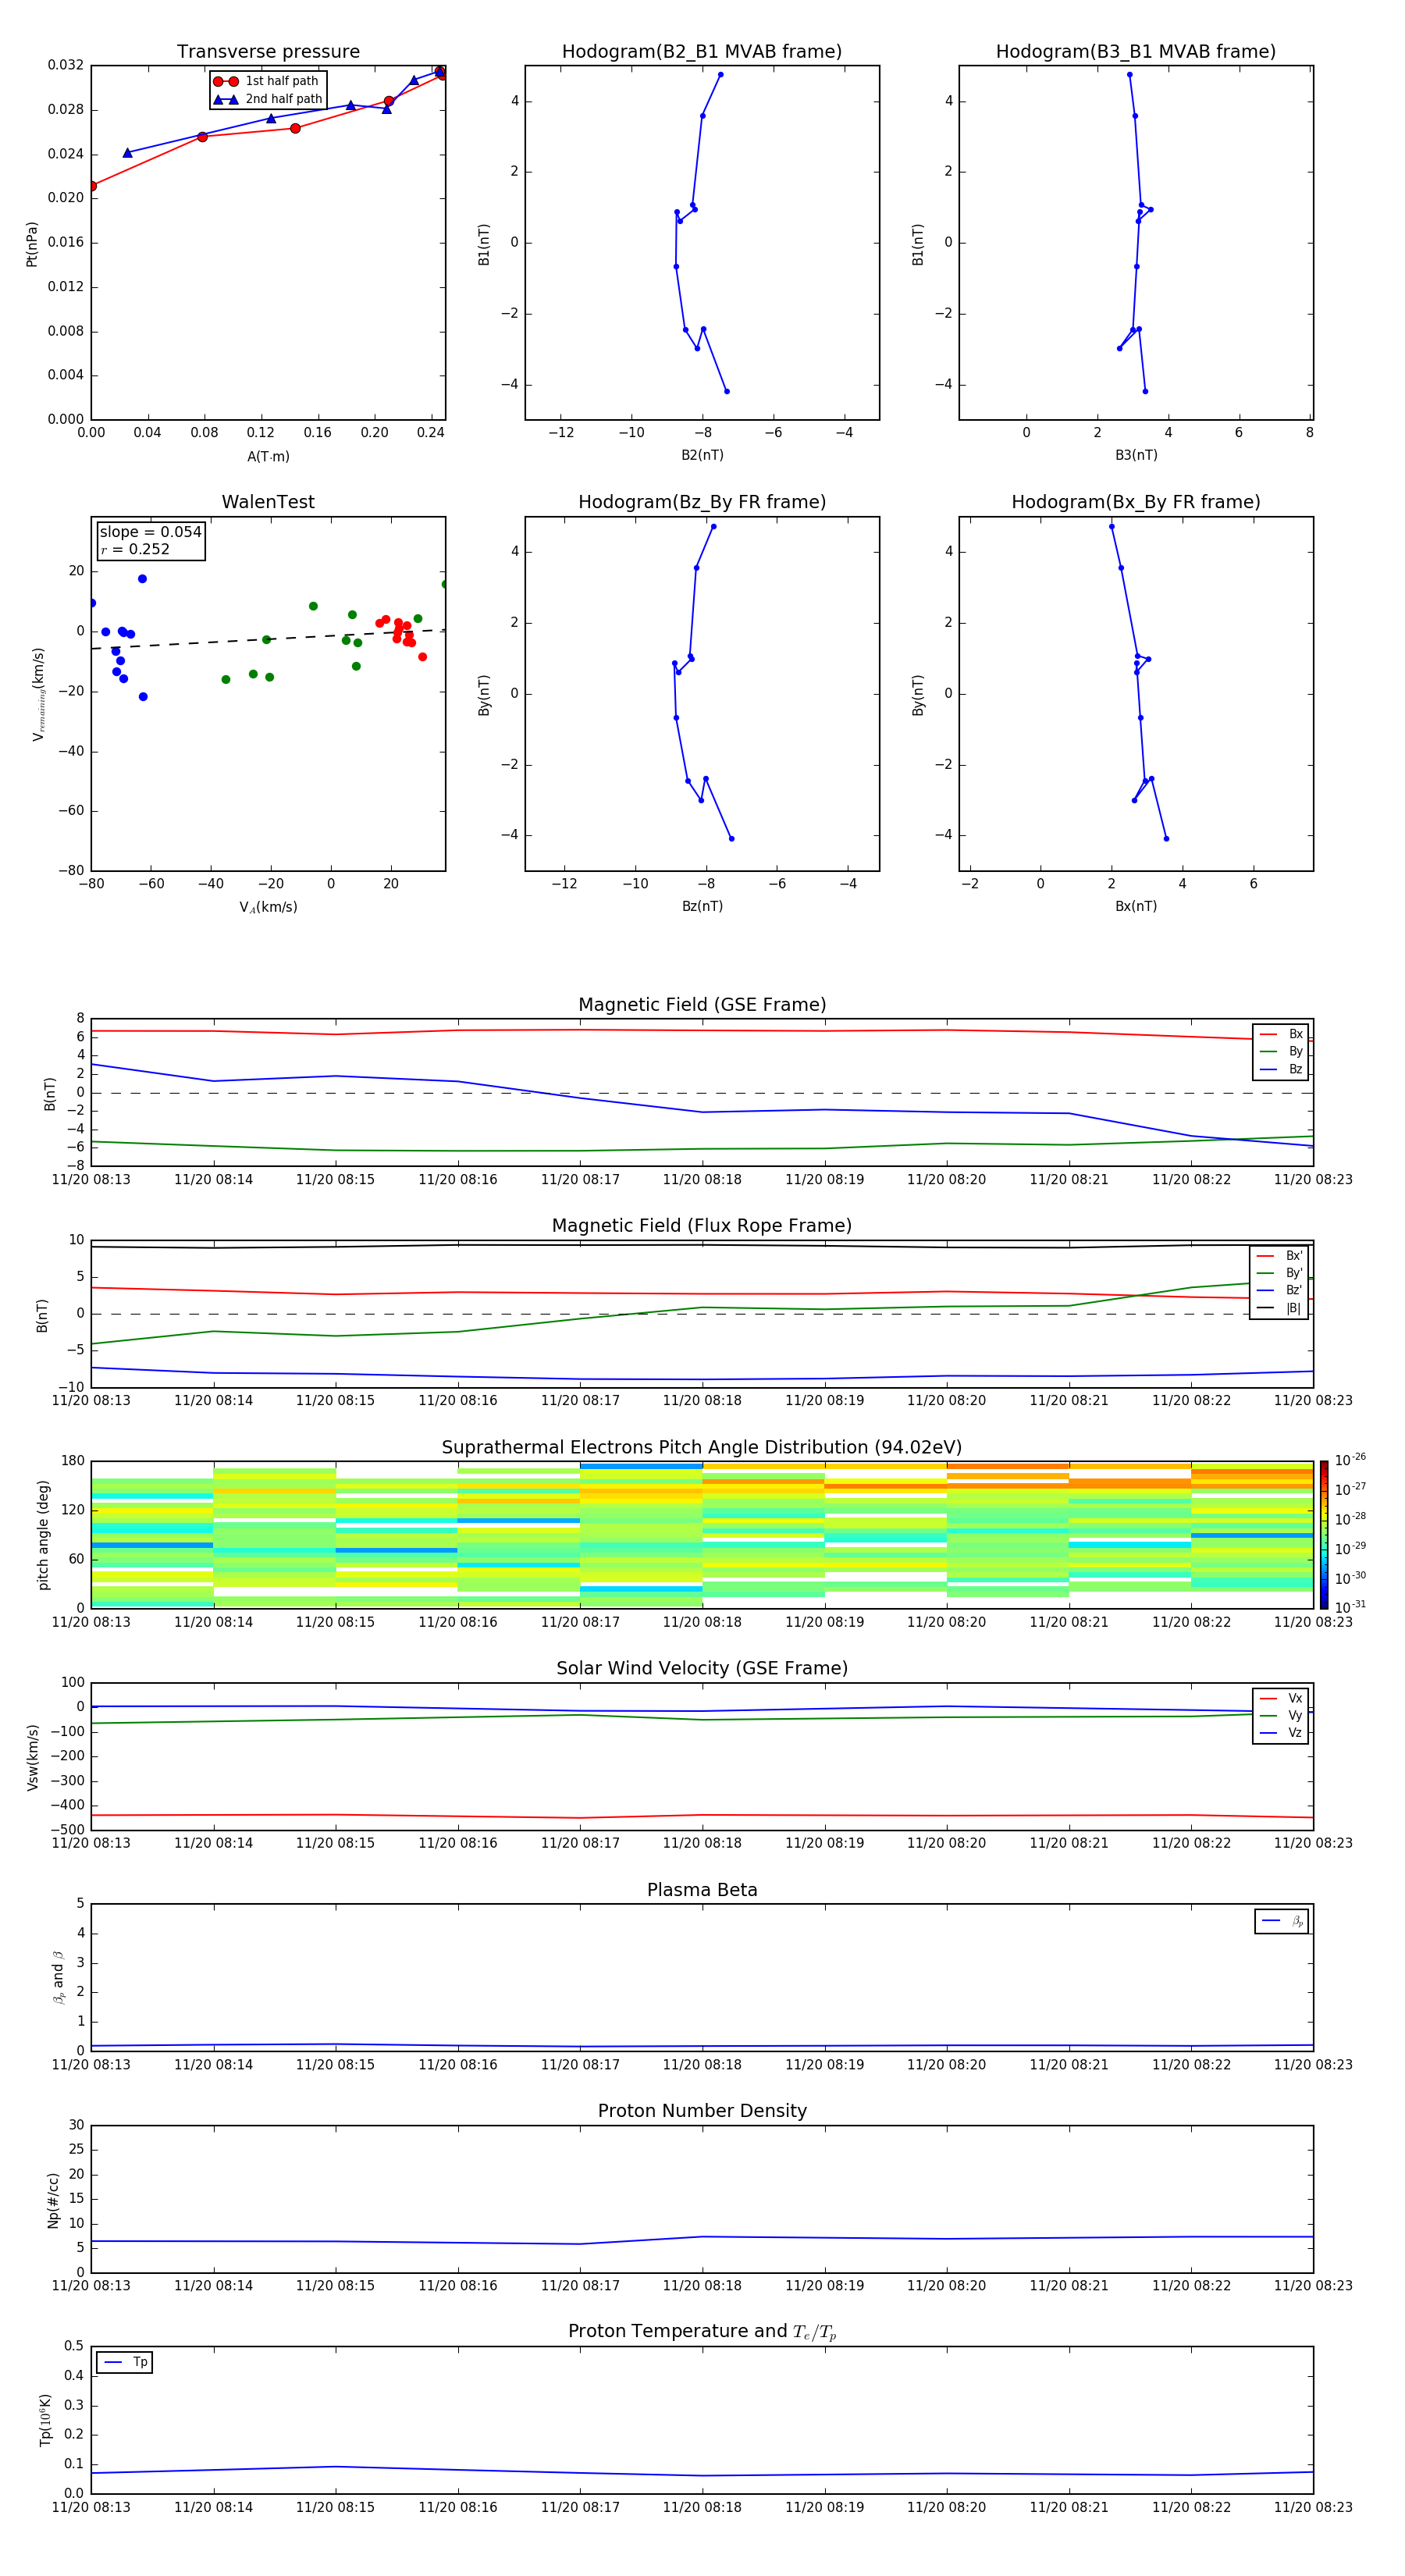Click '11/20 08:15' tick under Plasma Beta plot
1405x2576 pixels.
point(335,2064)
